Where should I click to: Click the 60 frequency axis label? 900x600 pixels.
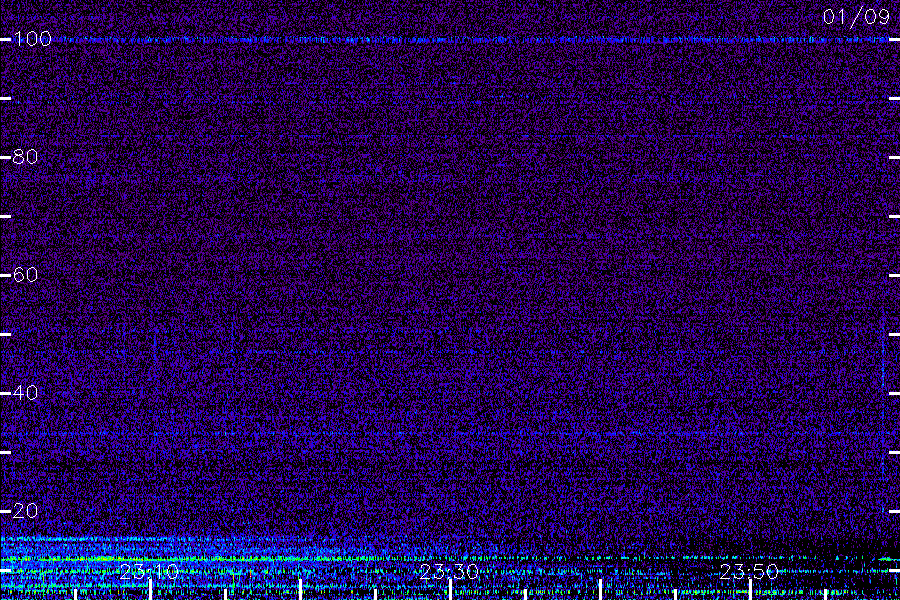tap(25, 274)
